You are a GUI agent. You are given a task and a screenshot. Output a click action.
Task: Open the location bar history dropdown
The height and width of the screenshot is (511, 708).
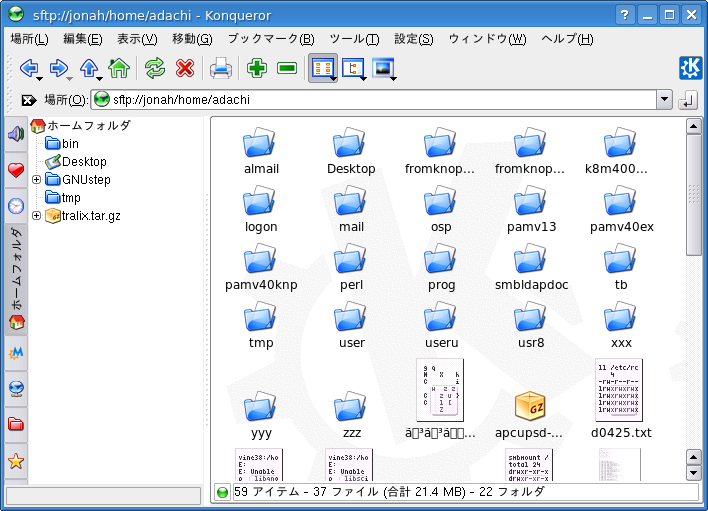point(664,100)
